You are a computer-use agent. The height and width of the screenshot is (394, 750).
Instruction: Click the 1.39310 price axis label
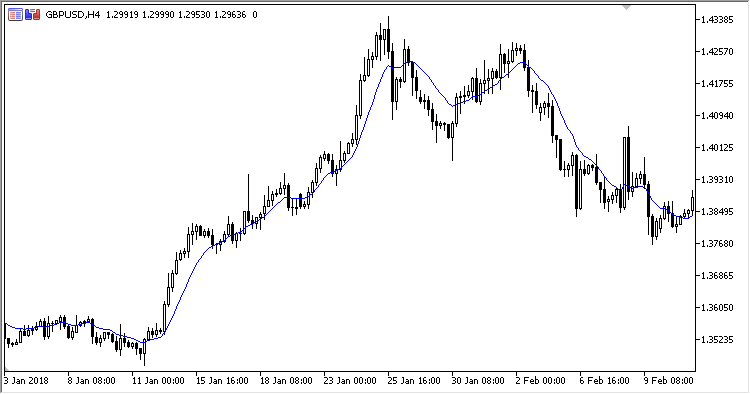click(x=717, y=180)
